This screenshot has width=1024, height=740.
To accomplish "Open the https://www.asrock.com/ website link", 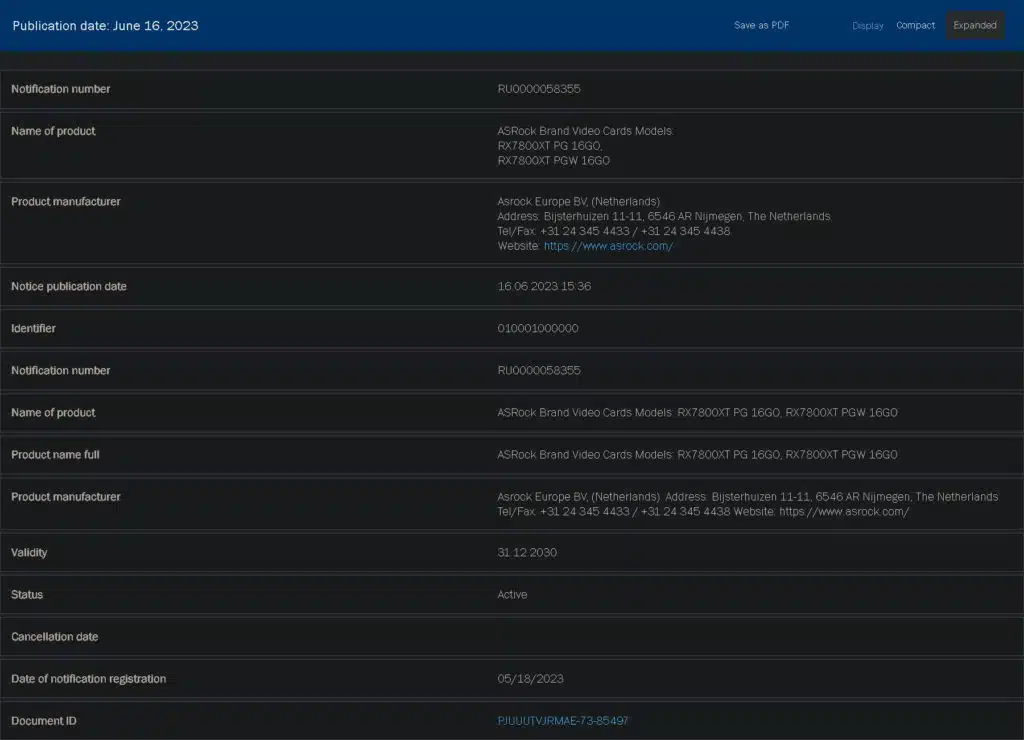I will click(608, 246).
